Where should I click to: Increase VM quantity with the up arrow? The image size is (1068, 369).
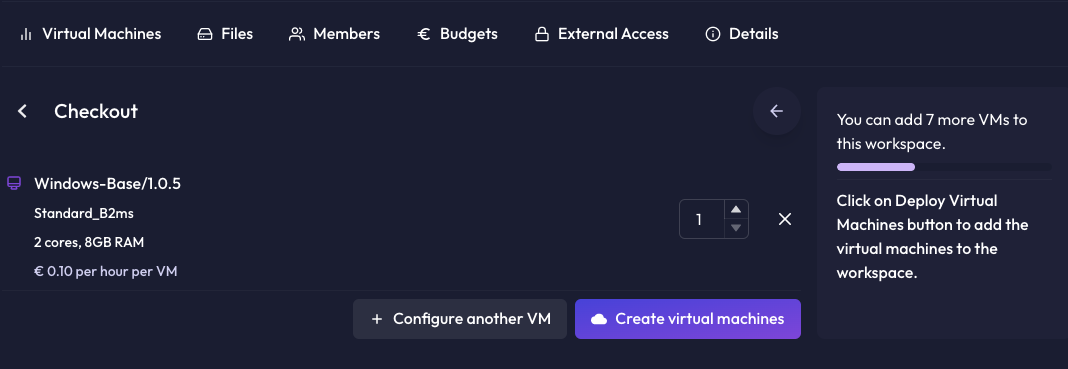click(736, 210)
